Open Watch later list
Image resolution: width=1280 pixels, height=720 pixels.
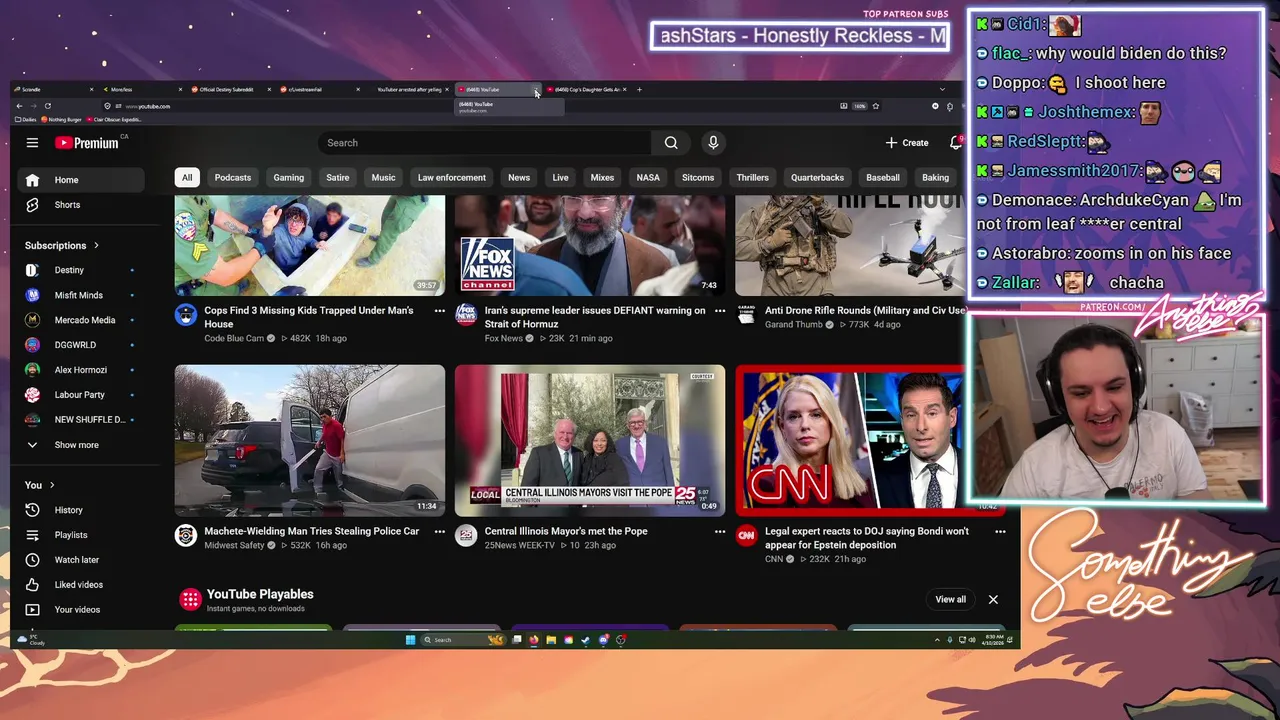point(81,560)
